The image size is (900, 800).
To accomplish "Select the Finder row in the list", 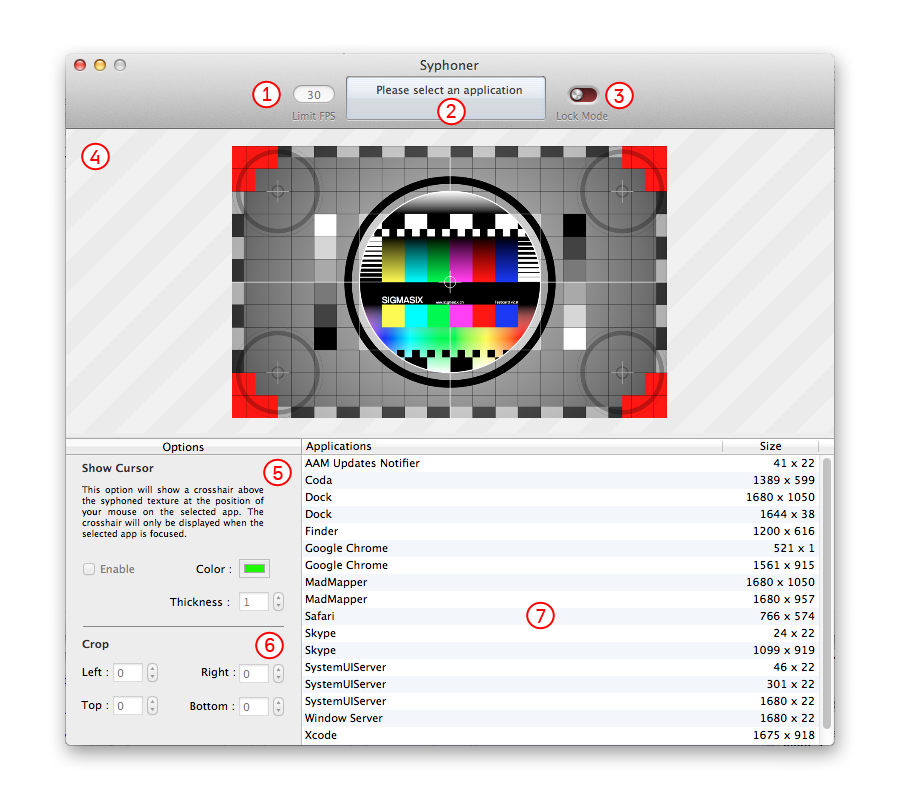I will 322,531.
